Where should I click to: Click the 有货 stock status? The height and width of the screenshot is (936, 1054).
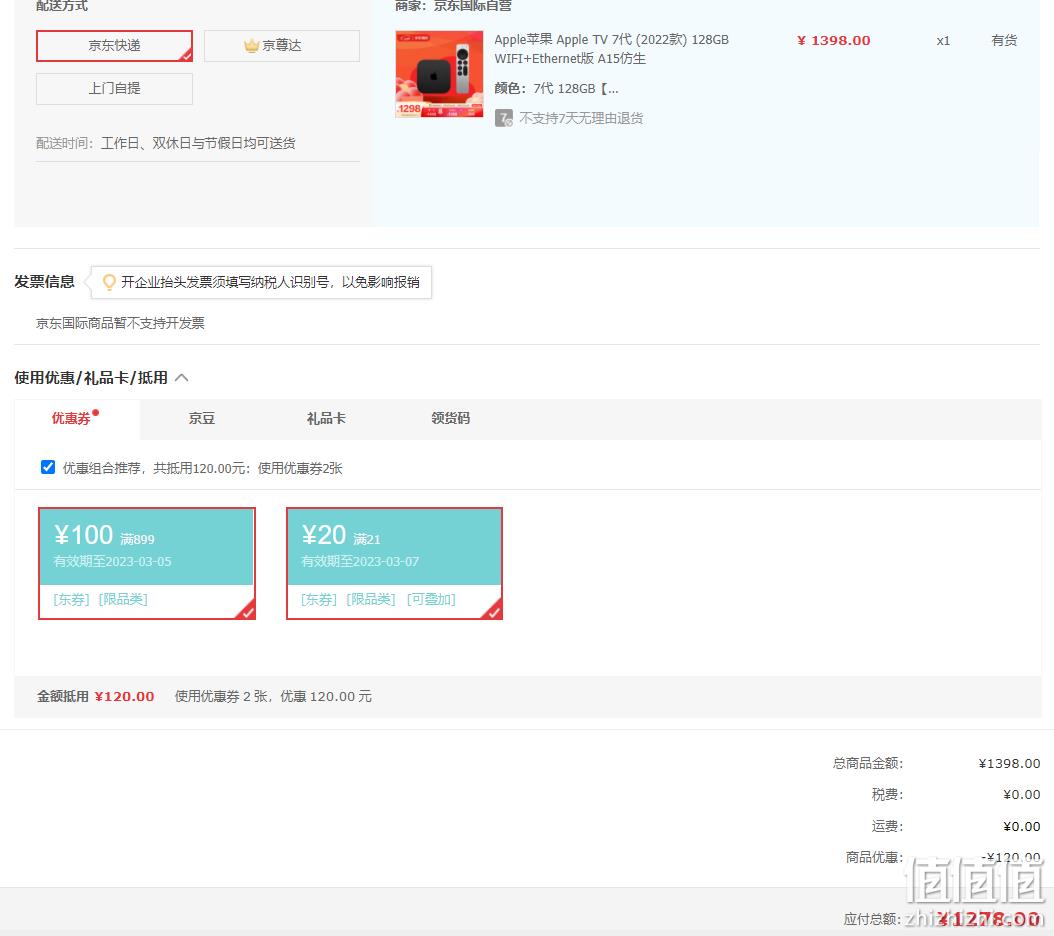coord(1004,40)
